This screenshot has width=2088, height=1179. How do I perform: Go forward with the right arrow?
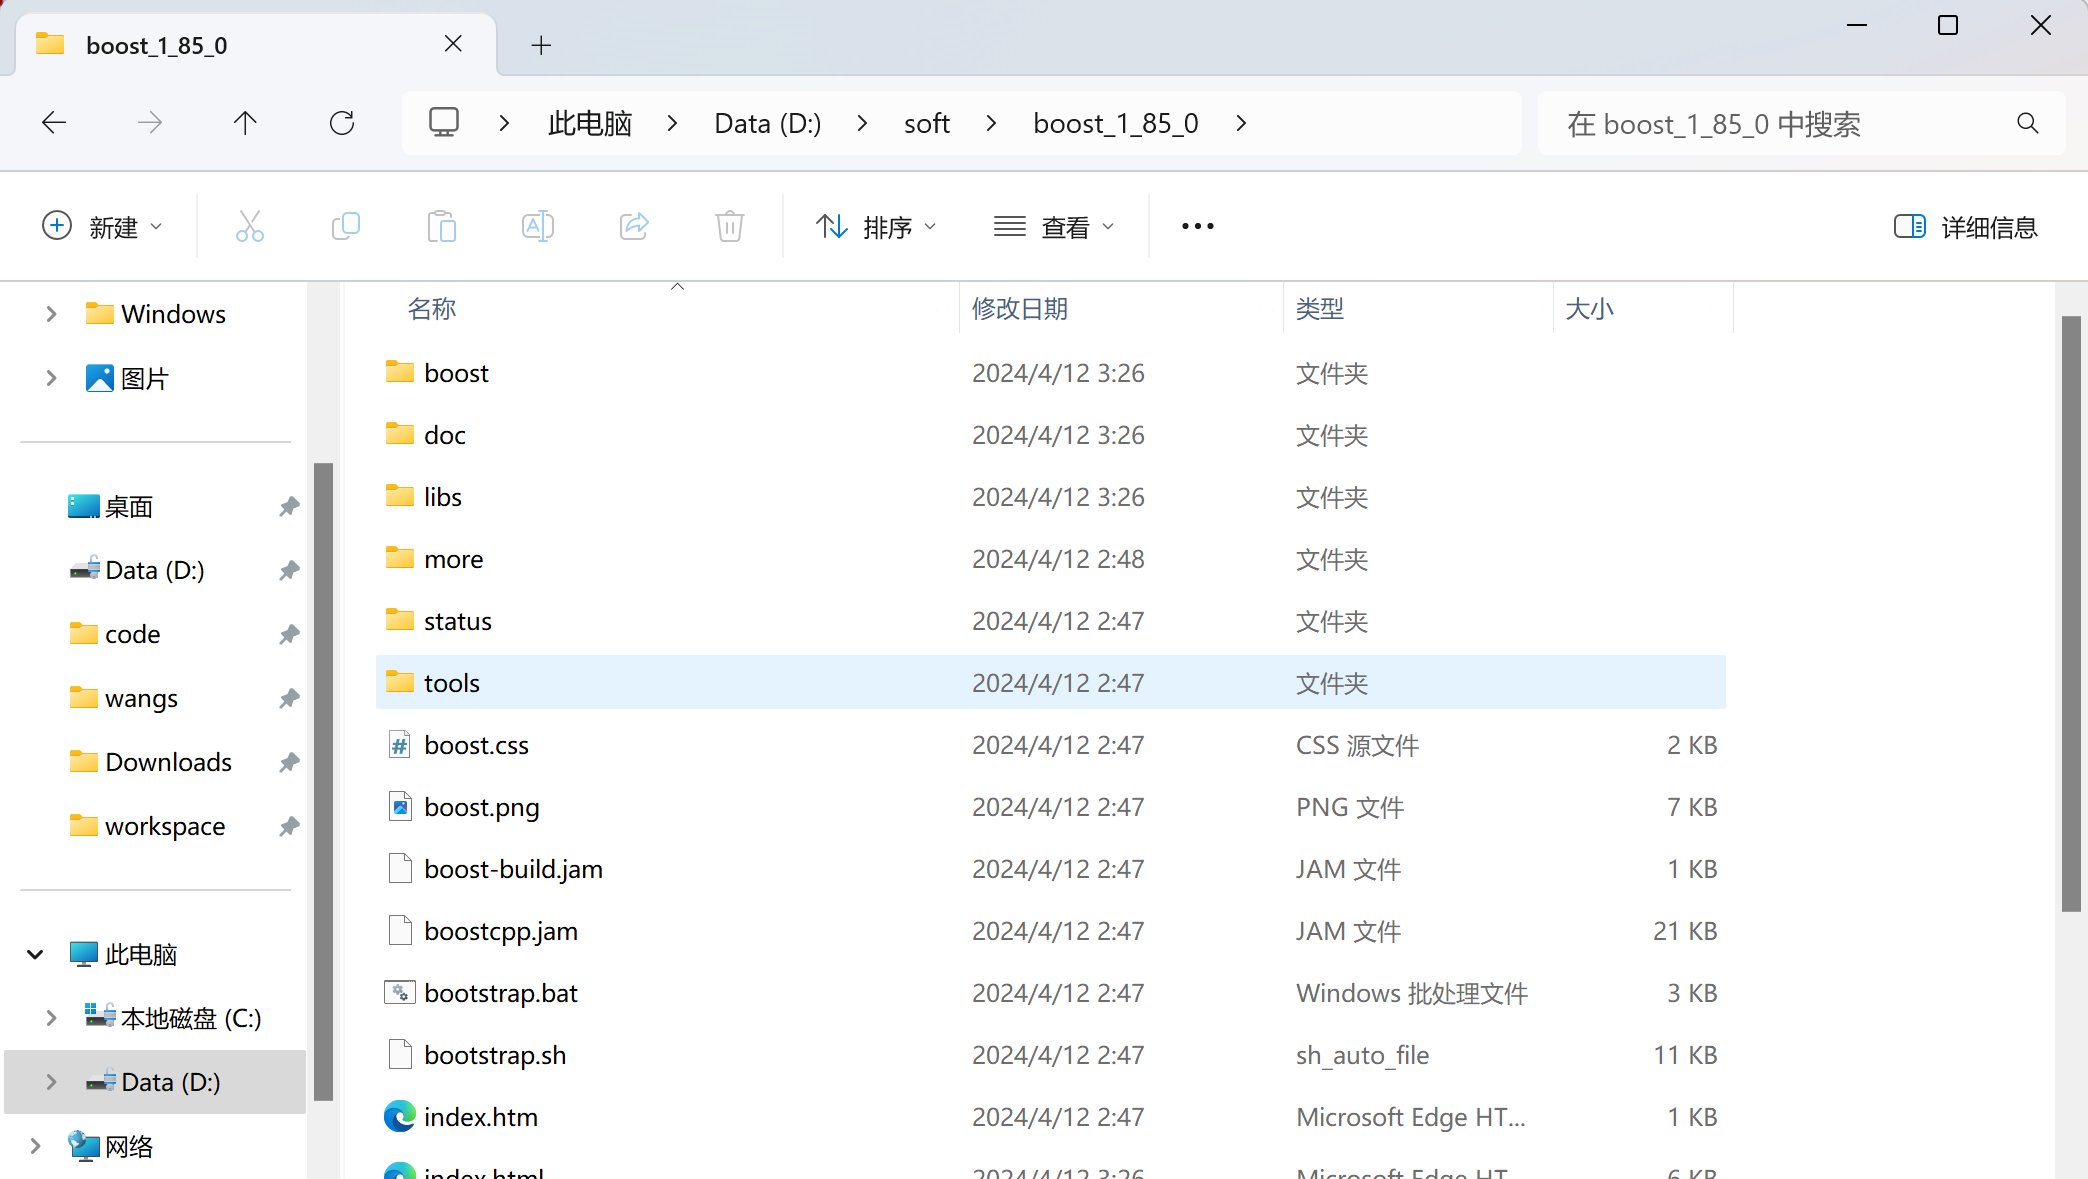pos(150,123)
